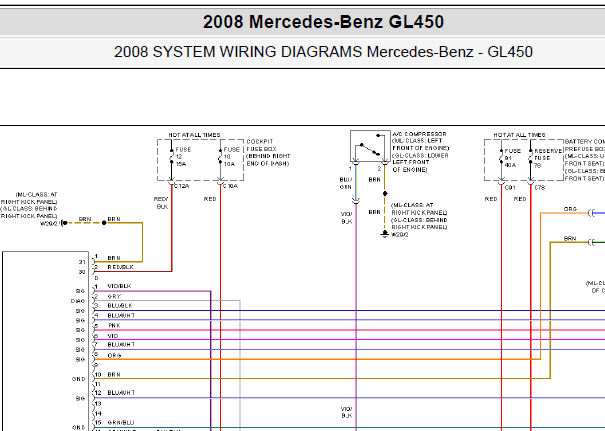
Task: Click the "C91" connector label
Action: 510,188
